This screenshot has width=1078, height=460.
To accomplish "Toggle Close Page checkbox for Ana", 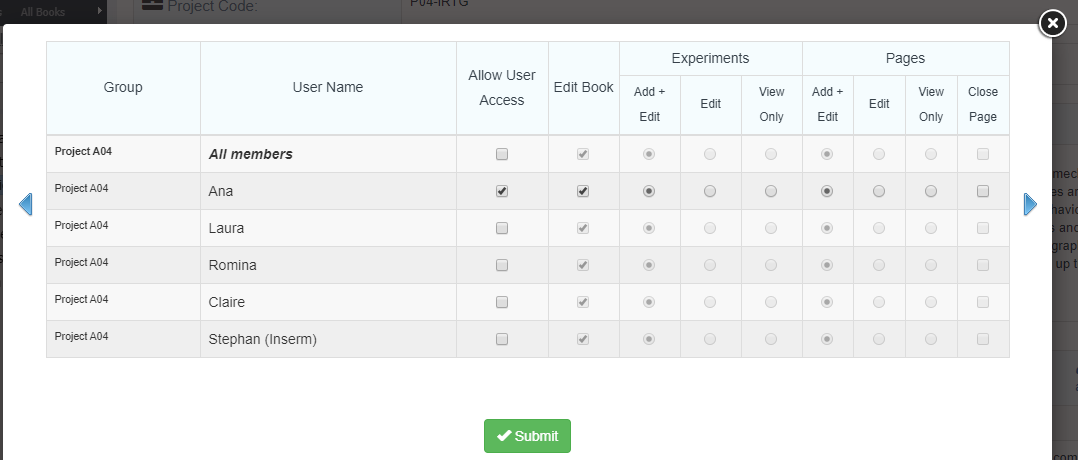I will tap(983, 191).
